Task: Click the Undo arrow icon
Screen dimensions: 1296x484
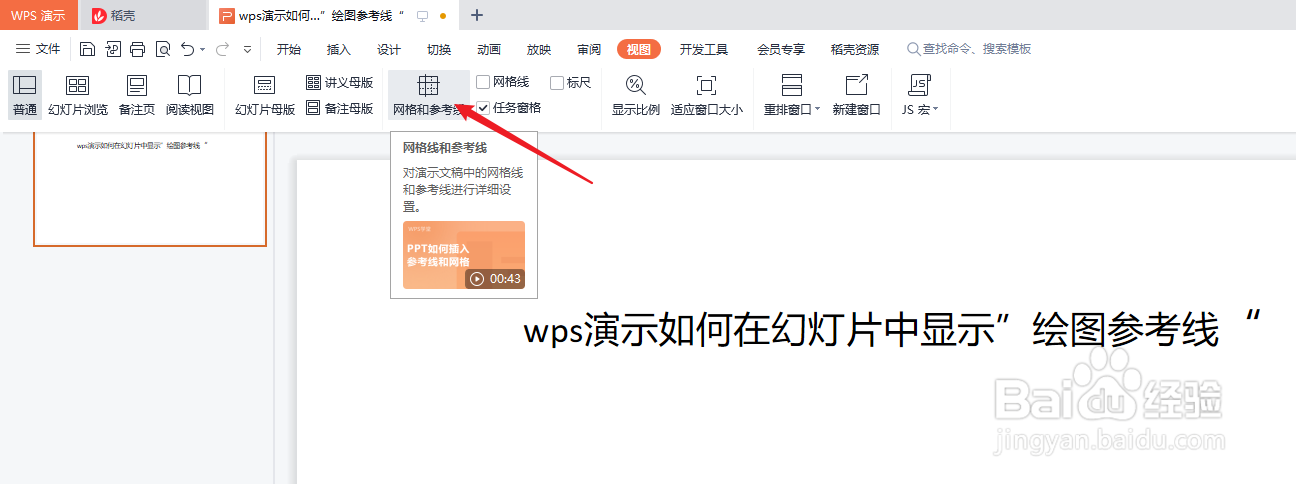Action: [187, 49]
